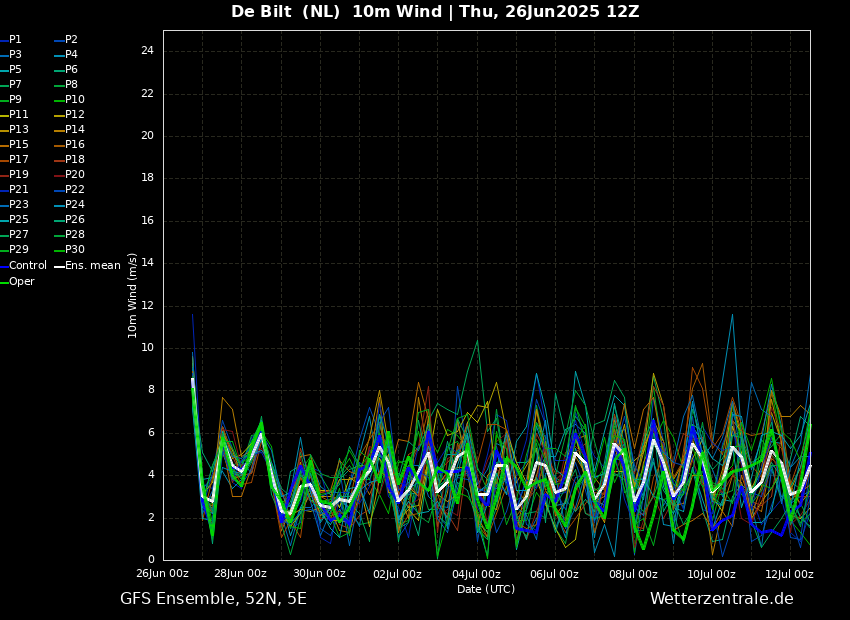This screenshot has height=620, width=850.
Task: Select the Ens. mean legend entry
Action: pyautogui.click(x=92, y=266)
